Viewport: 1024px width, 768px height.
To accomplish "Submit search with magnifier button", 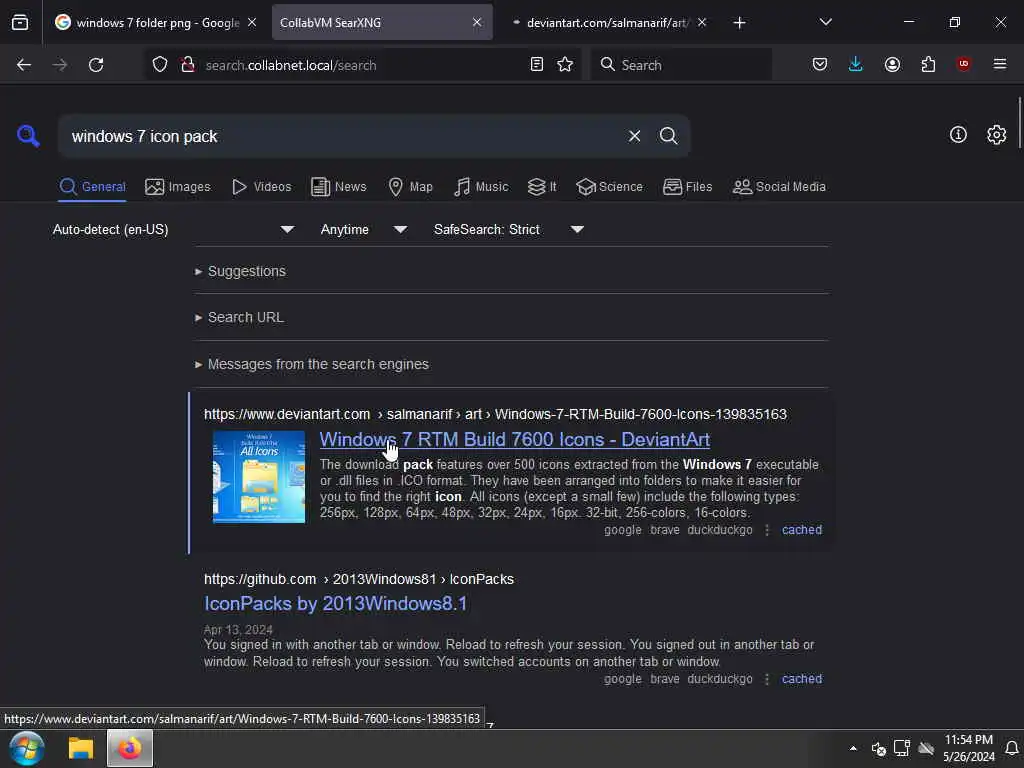I will (x=668, y=136).
